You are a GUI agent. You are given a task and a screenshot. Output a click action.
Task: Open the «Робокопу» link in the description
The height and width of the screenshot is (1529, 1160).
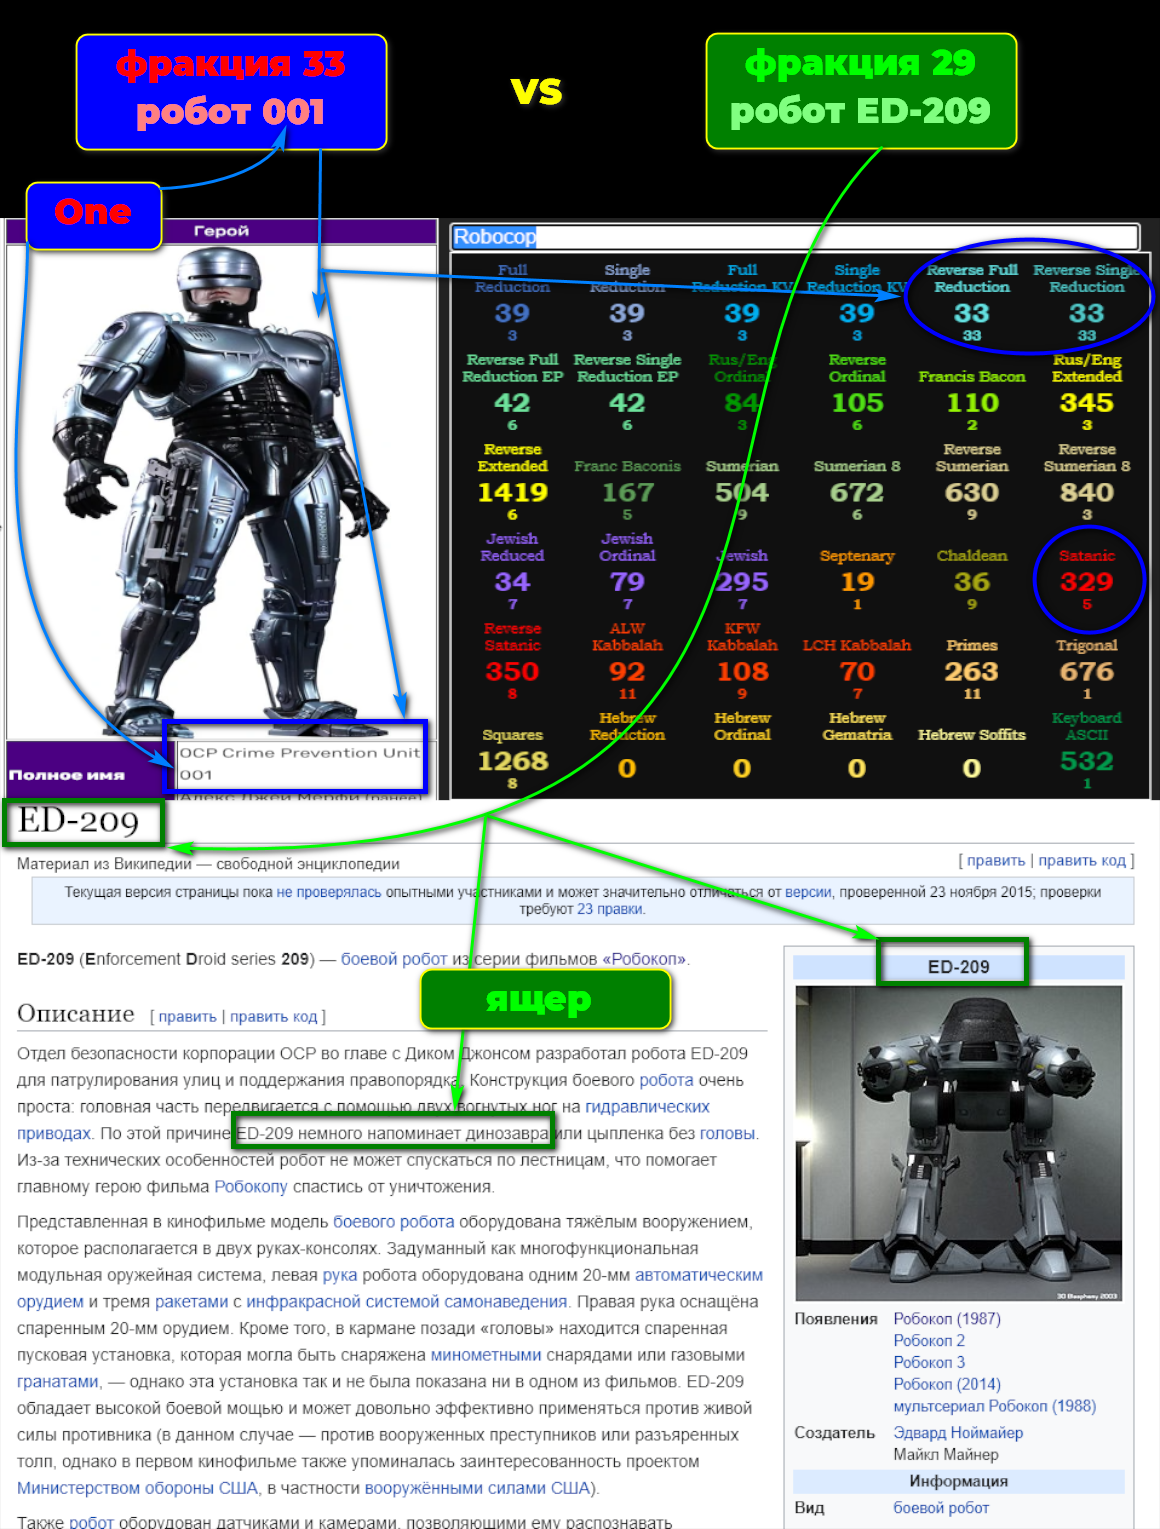(251, 1187)
